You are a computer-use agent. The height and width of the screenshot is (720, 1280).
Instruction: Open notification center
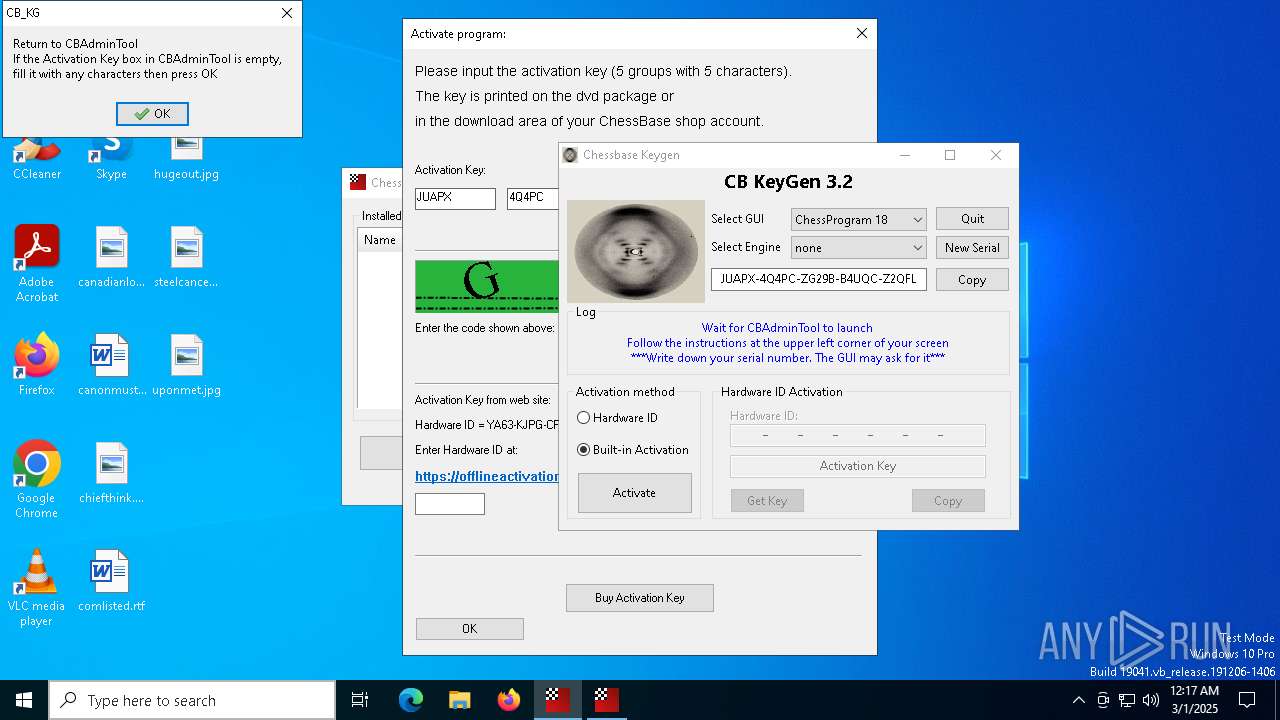point(1247,700)
